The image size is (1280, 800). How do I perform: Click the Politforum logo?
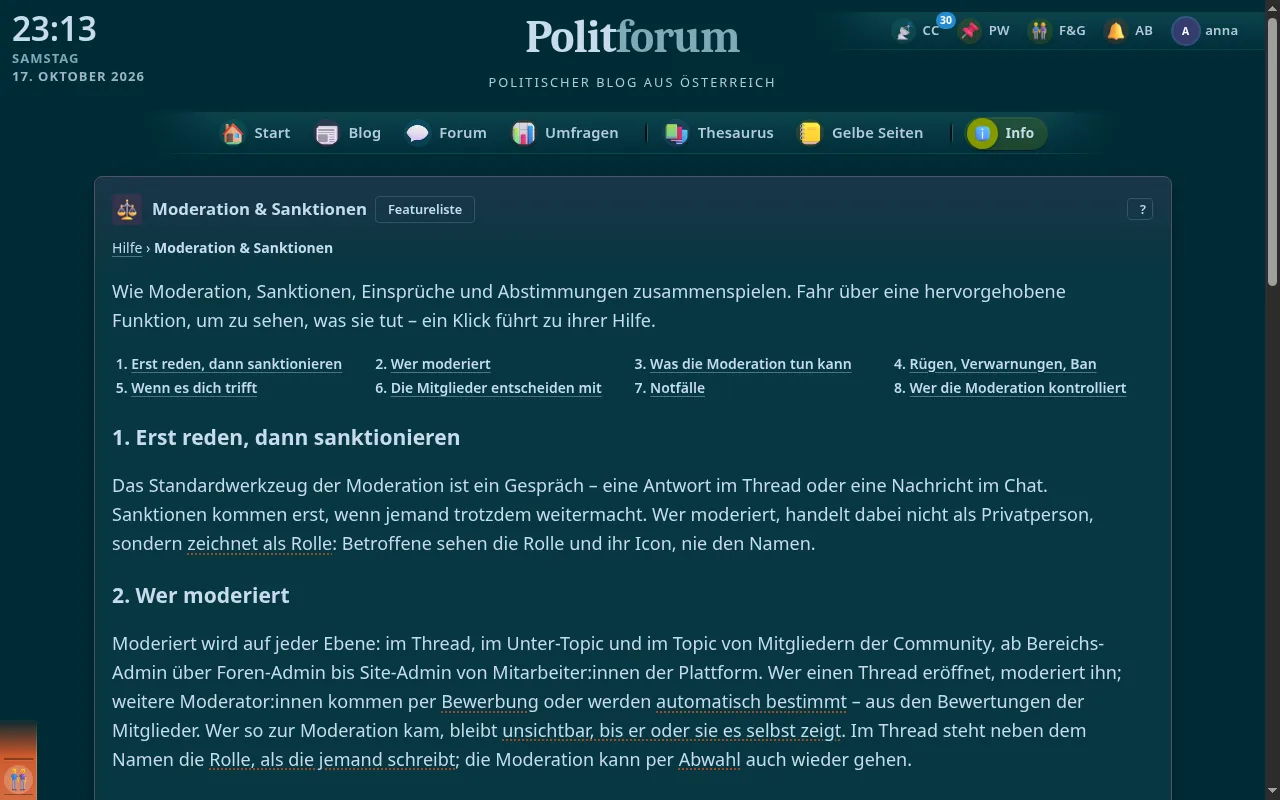pos(633,37)
